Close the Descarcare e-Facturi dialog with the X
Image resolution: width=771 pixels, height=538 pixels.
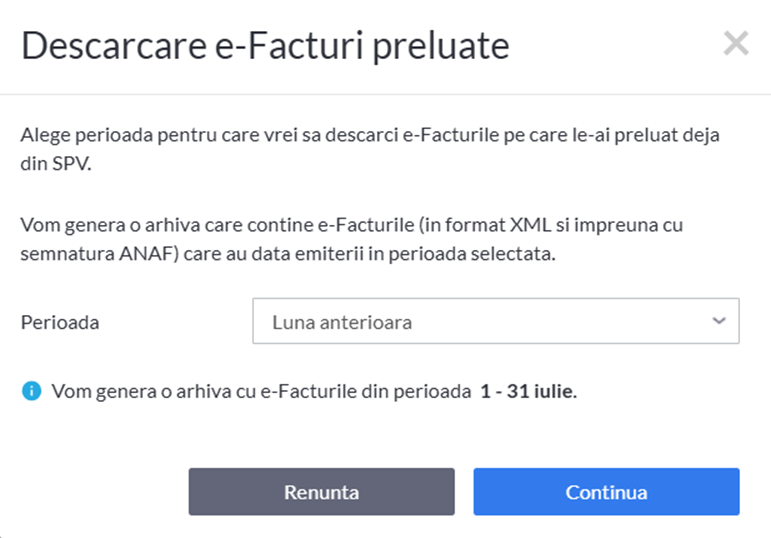point(736,43)
